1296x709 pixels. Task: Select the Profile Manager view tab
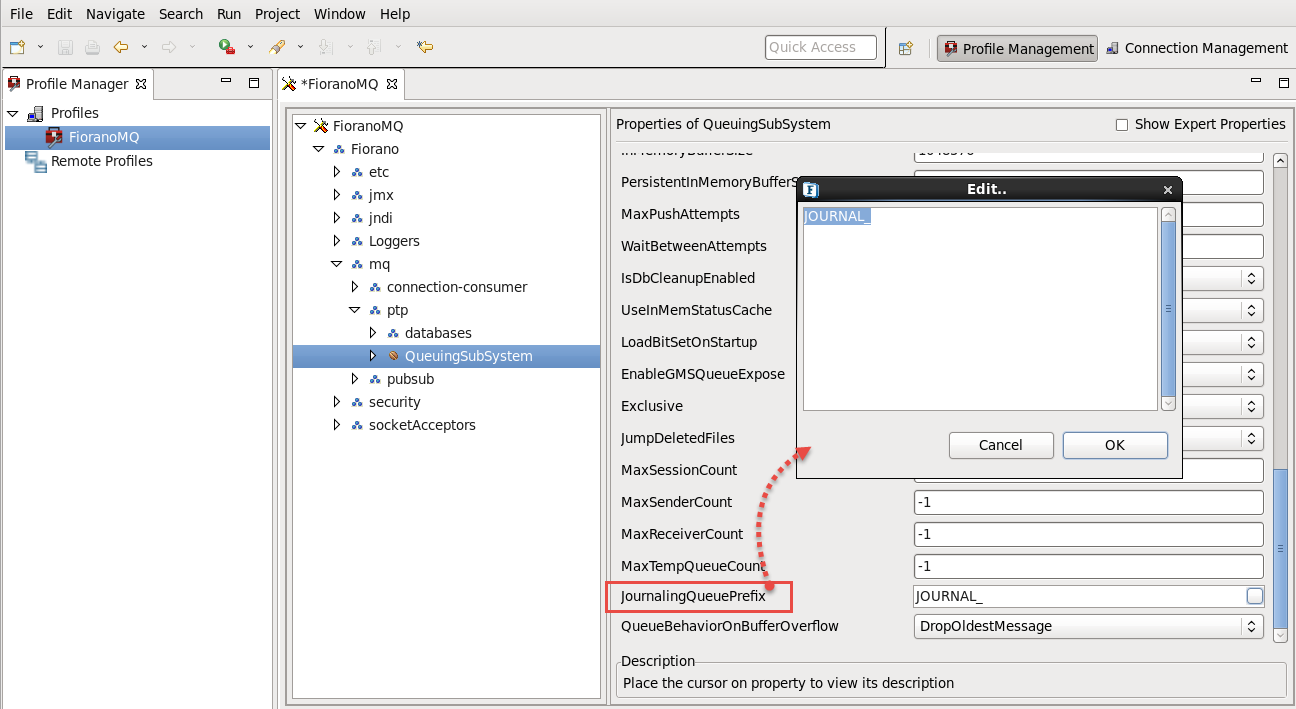click(76, 84)
